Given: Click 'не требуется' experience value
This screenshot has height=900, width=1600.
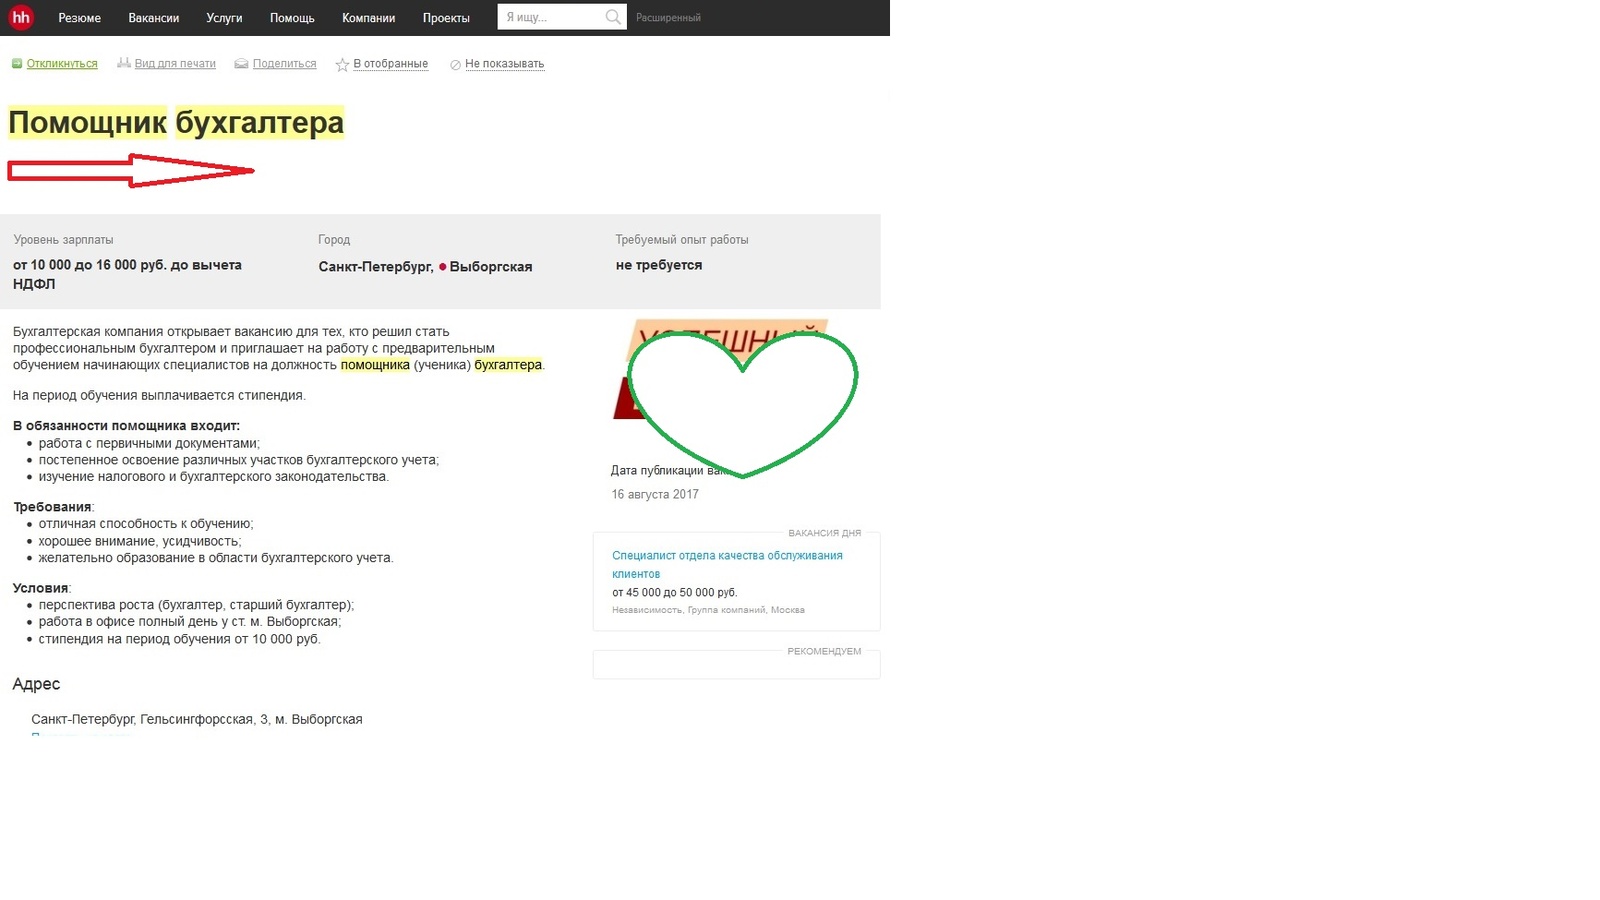Looking at the screenshot, I should coord(659,265).
